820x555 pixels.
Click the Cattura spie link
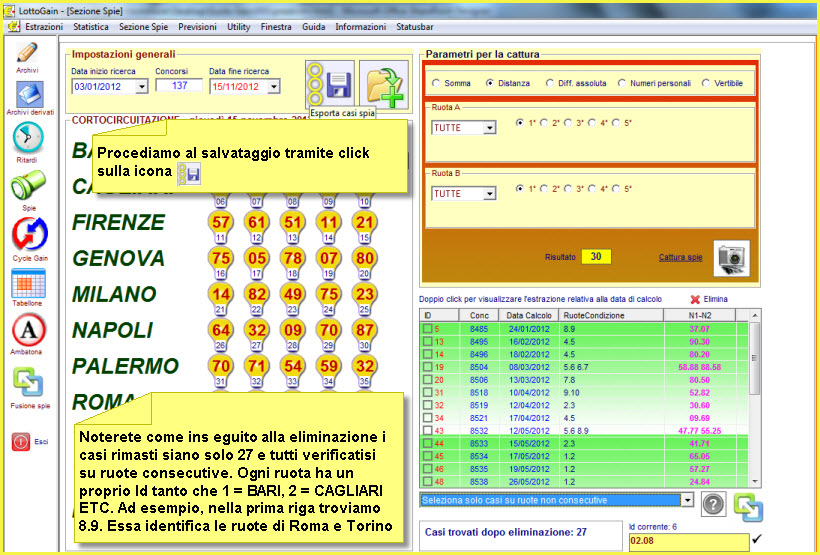(x=680, y=257)
